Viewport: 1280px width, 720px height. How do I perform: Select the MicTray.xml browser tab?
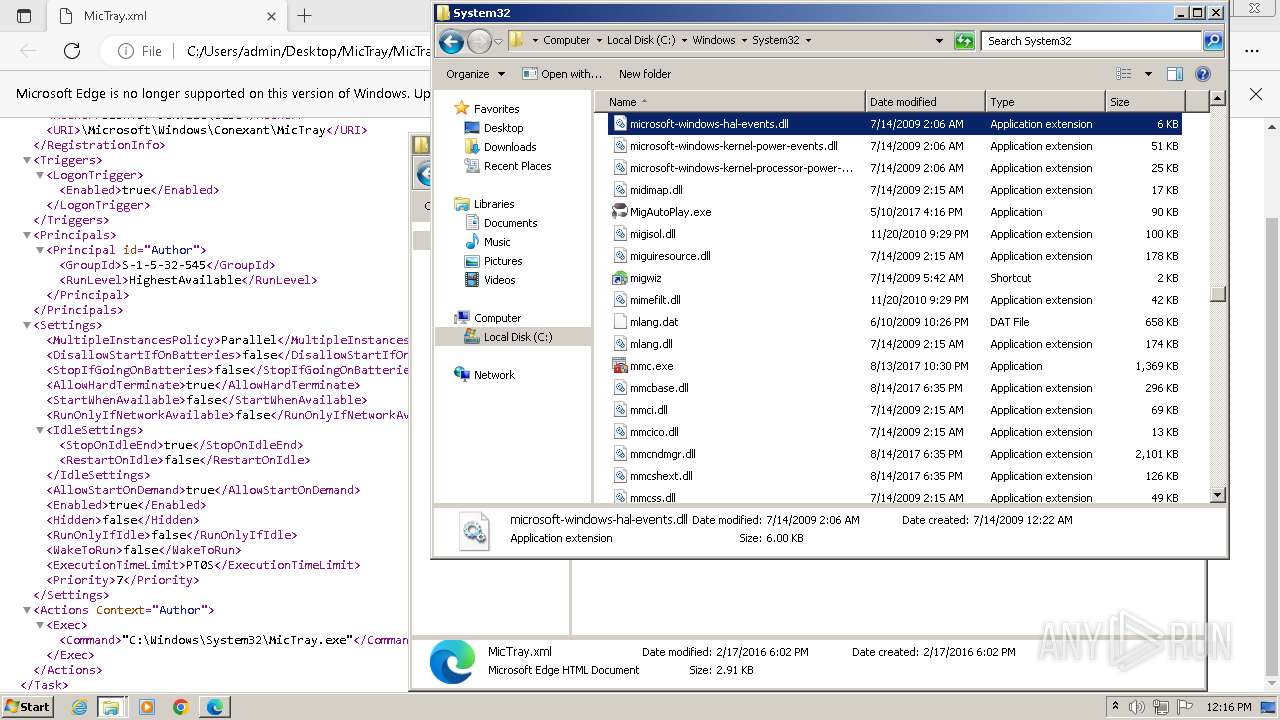[168, 16]
